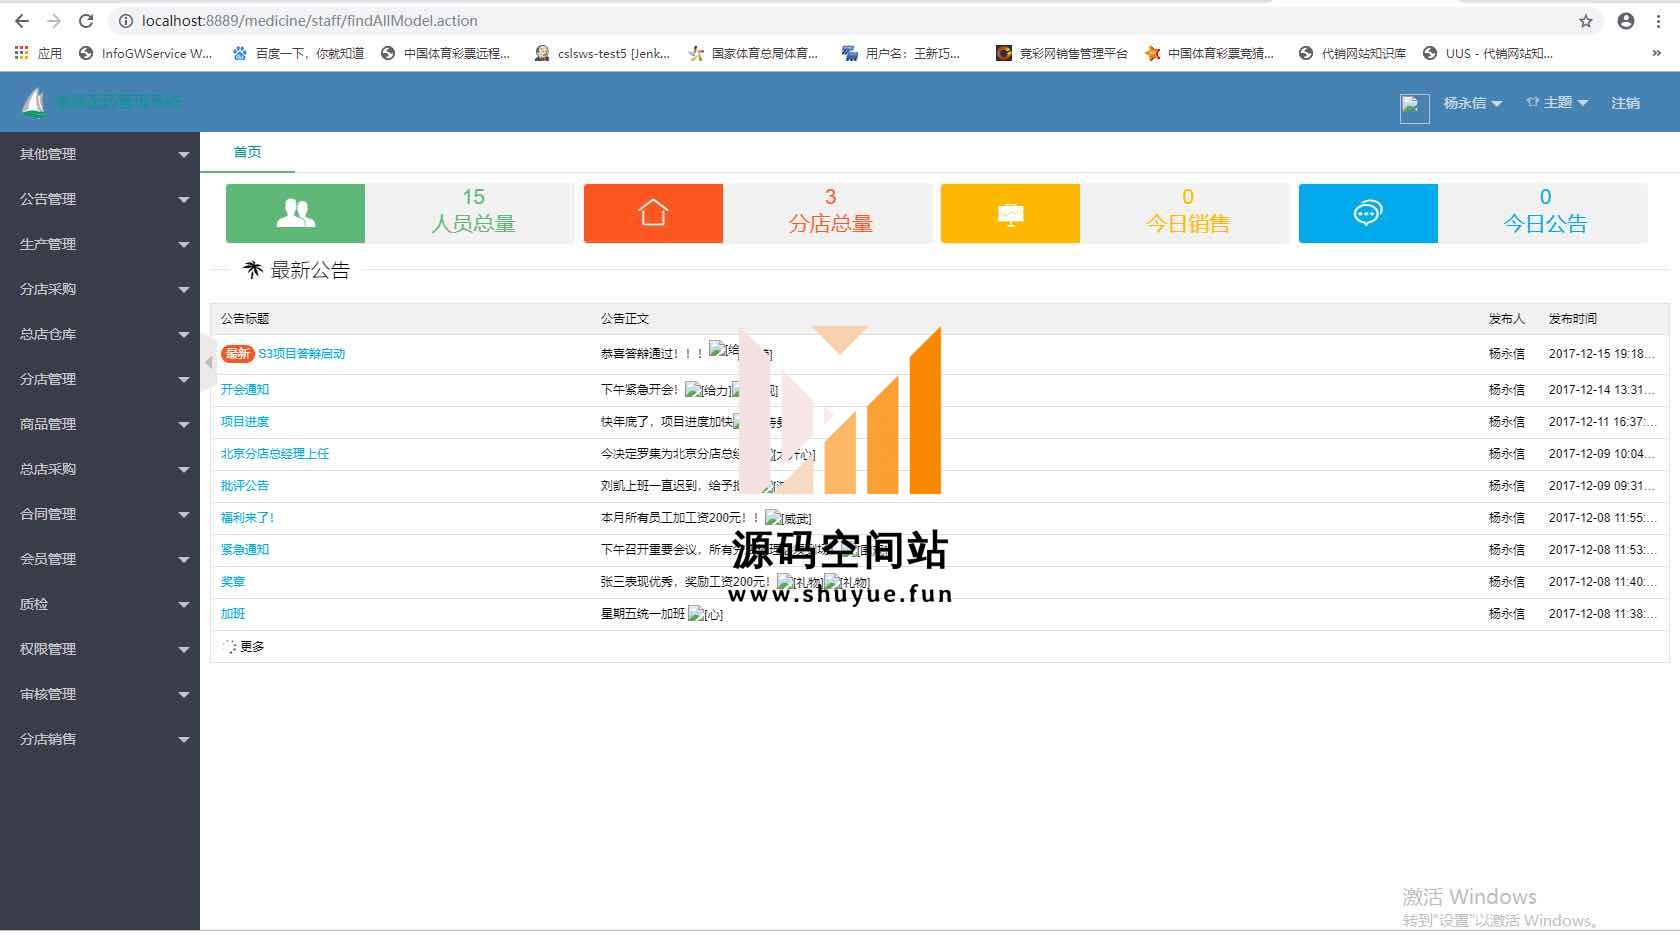This screenshot has width=1680, height=935.
Task: Open the InfoGWService bookmark
Action: pyautogui.click(x=145, y=53)
